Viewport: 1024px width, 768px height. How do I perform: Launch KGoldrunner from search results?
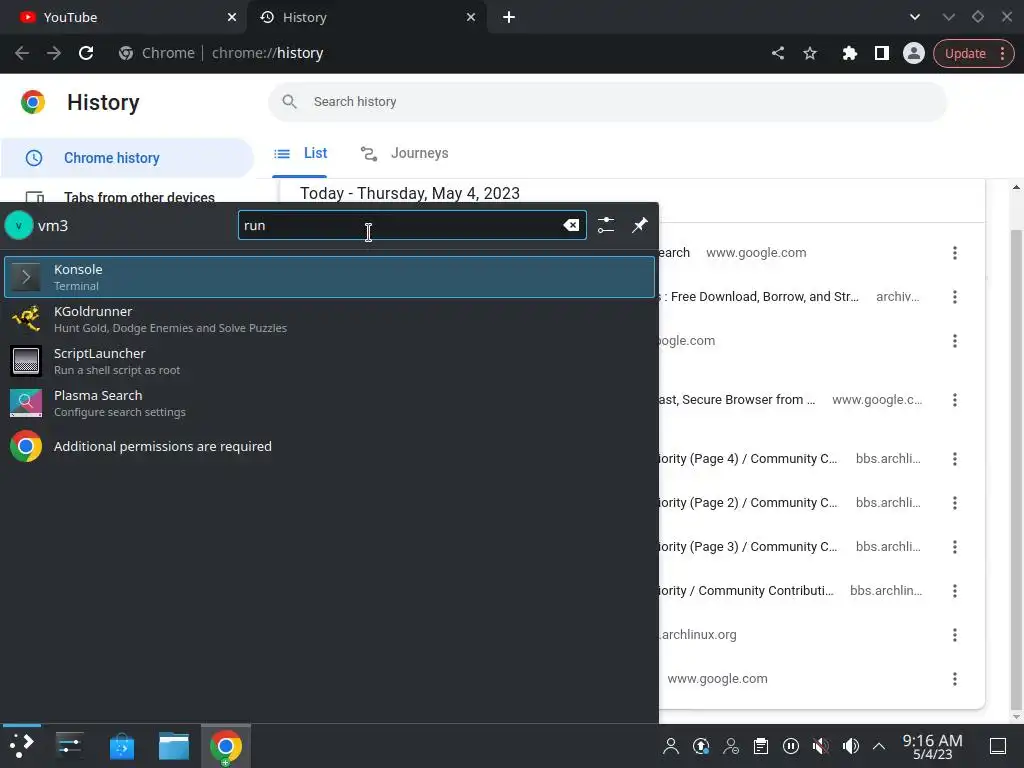(x=329, y=319)
